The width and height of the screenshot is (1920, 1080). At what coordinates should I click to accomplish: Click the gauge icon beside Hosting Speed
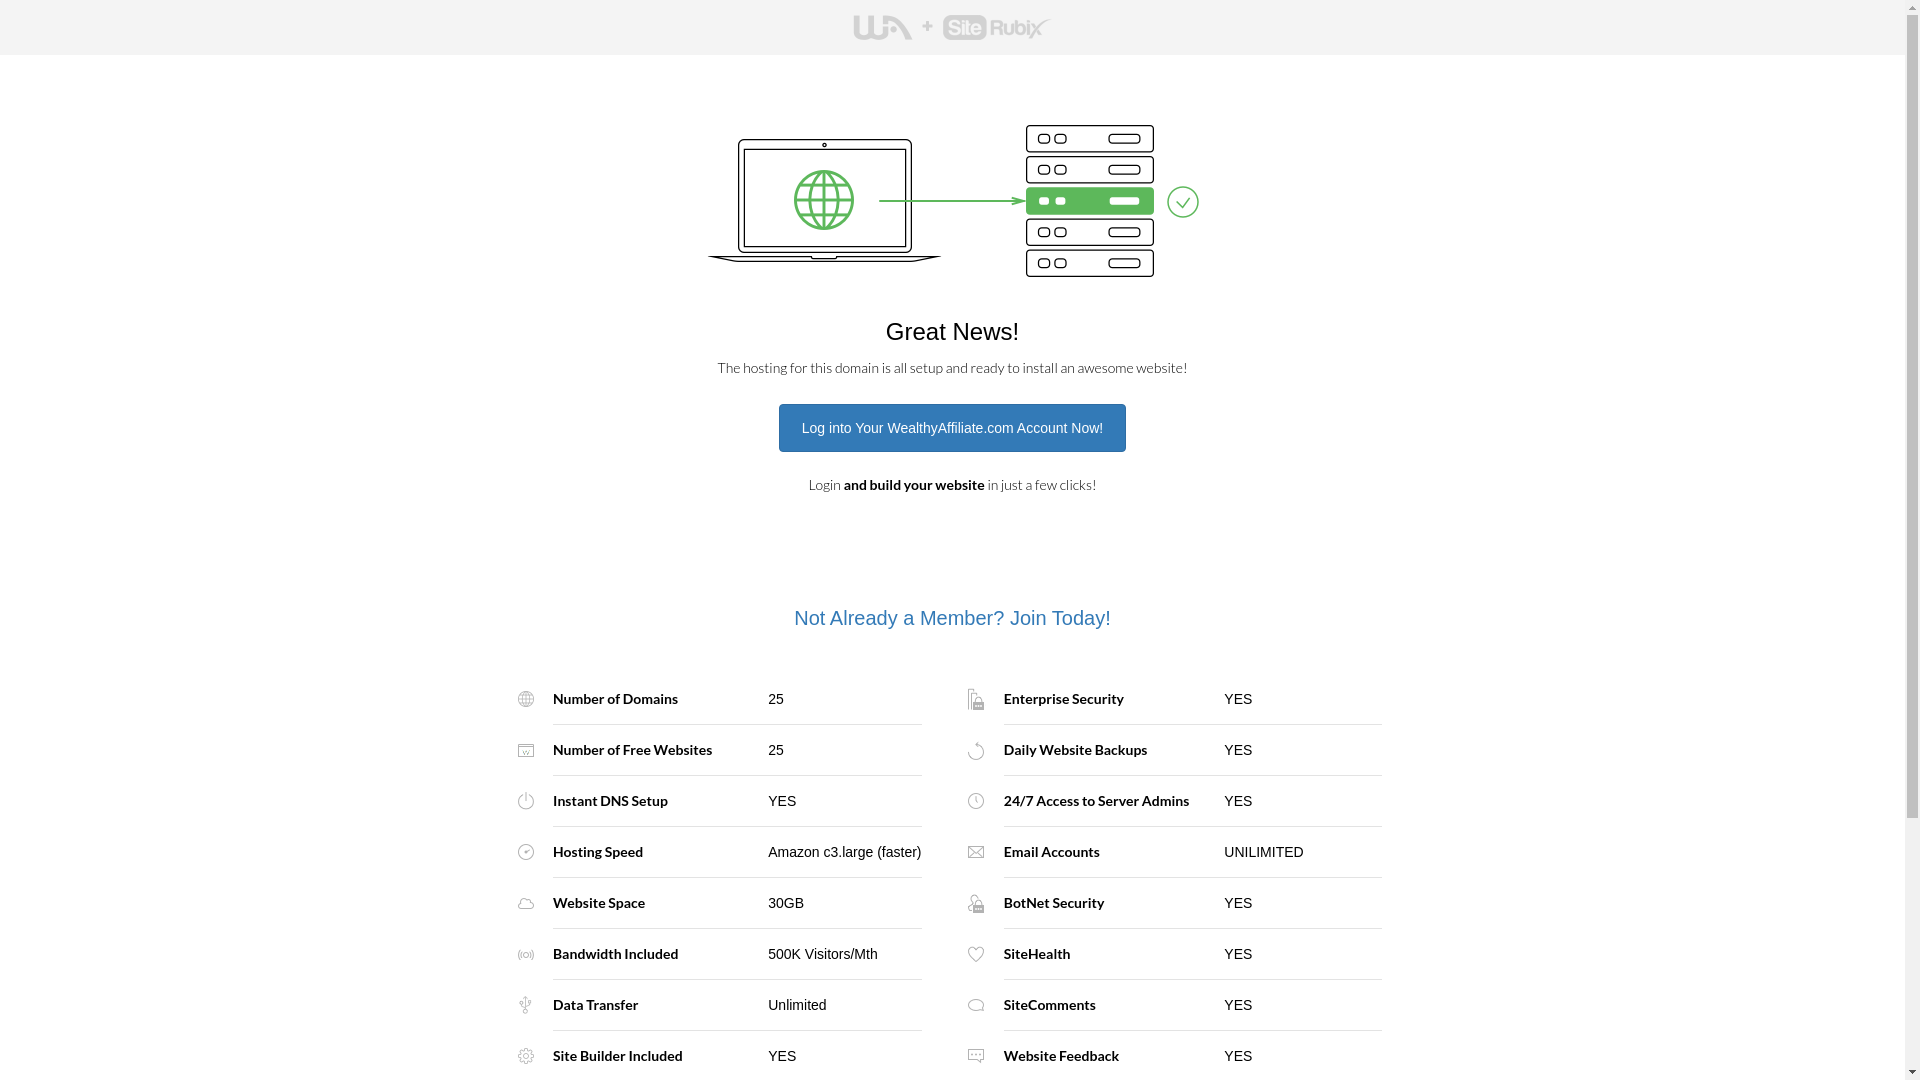click(x=526, y=852)
